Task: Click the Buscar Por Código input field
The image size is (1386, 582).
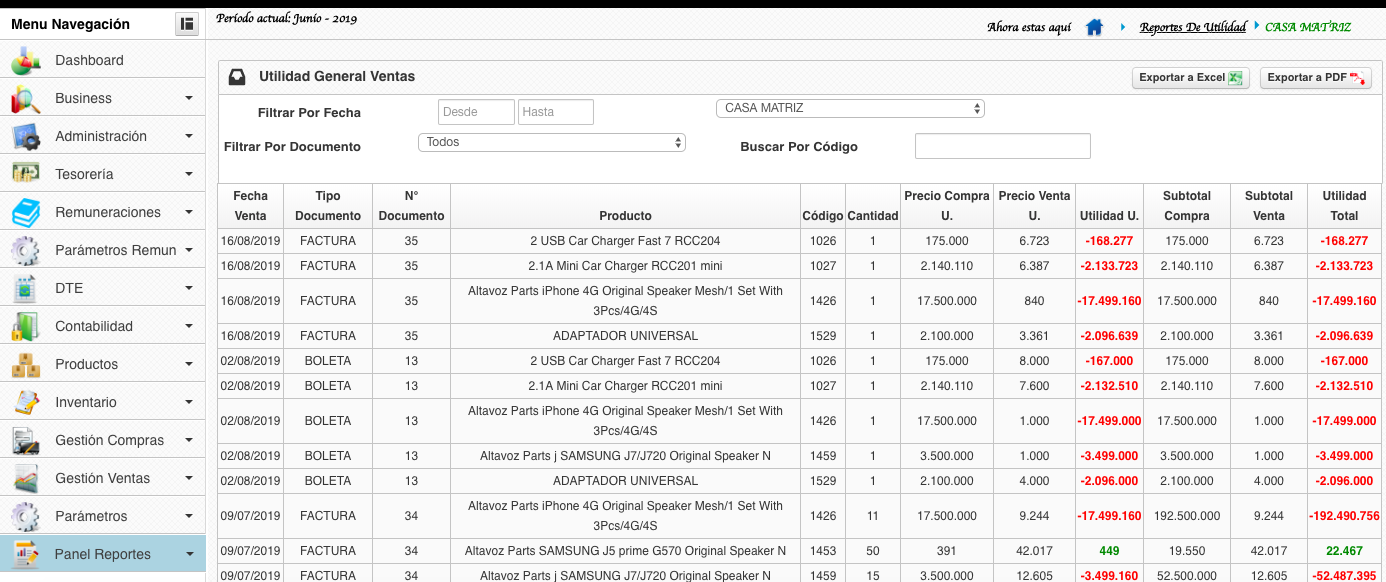Action: [x=1002, y=147]
